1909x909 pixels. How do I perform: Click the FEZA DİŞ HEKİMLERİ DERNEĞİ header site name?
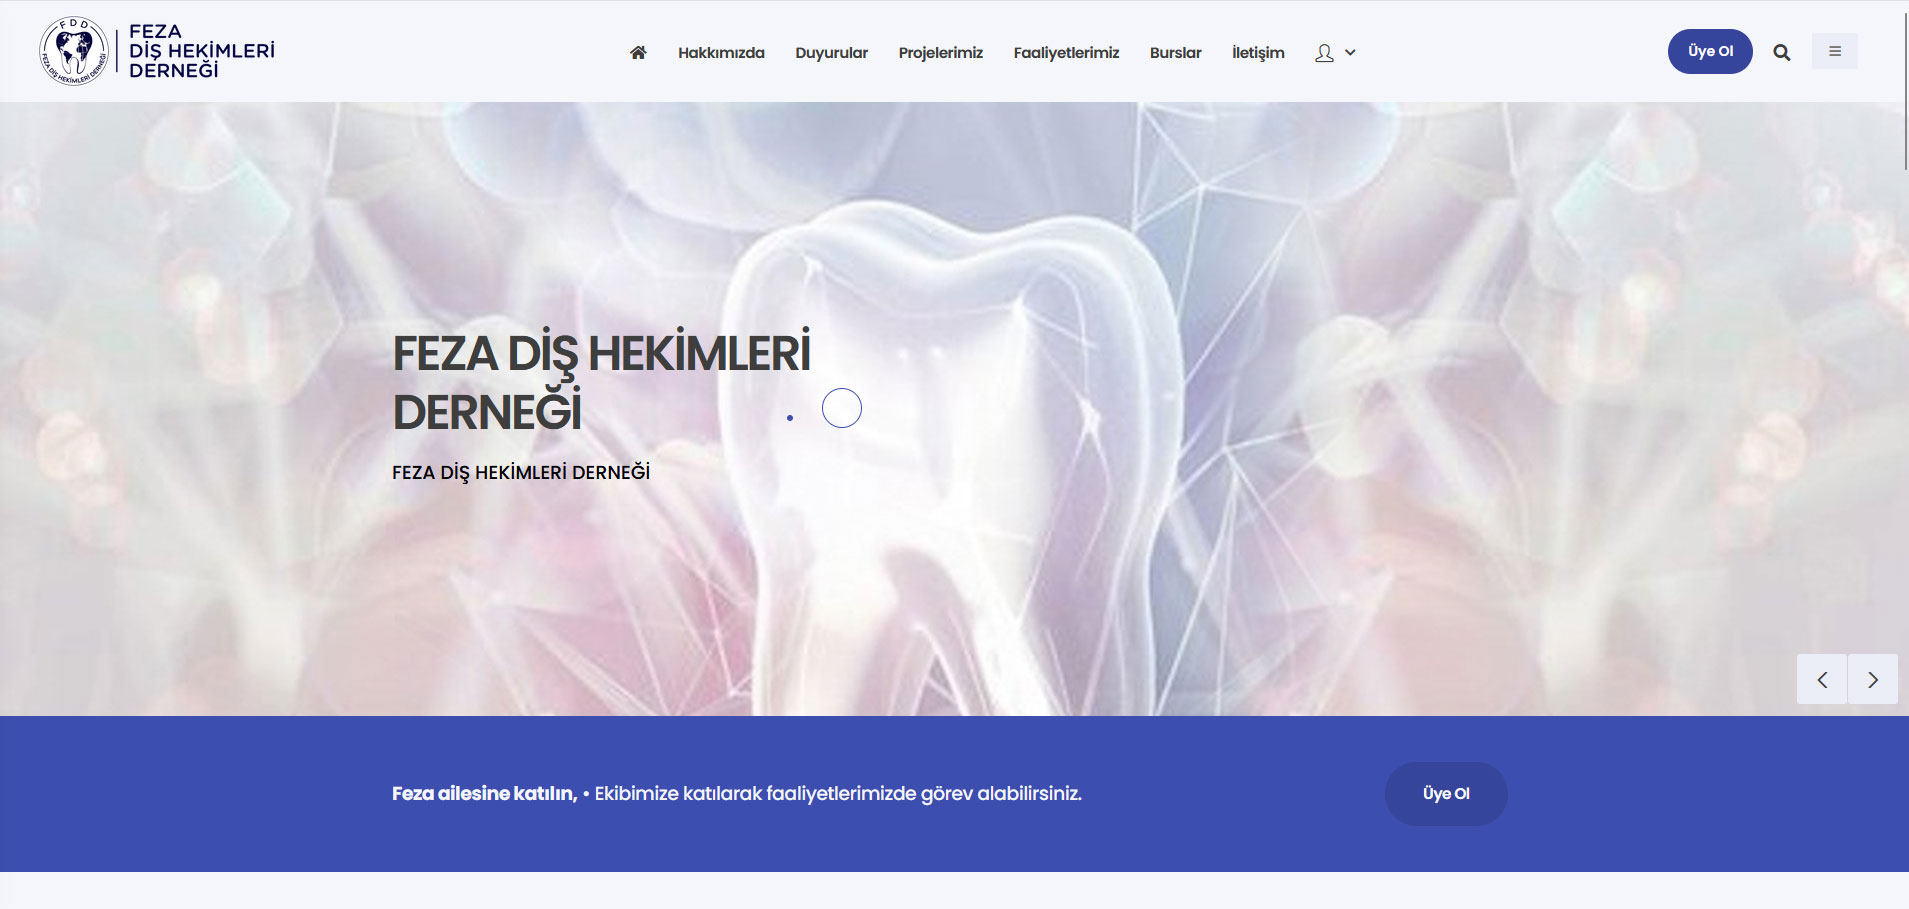(201, 51)
